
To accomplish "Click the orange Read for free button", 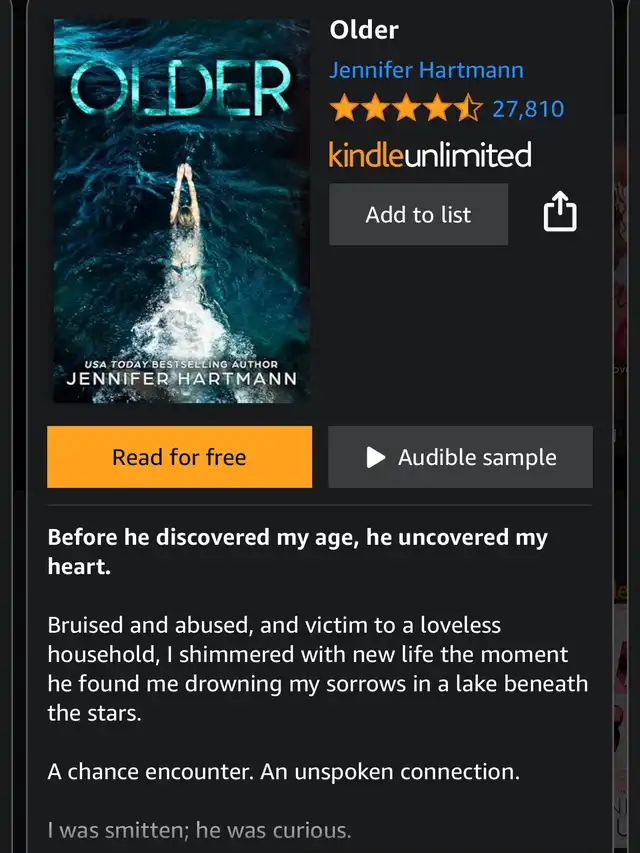I will pos(180,457).
